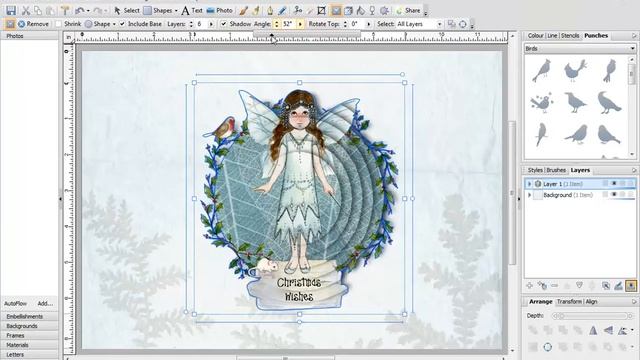The width and height of the screenshot is (640, 360).
Task: Switch to the Transform tab
Action: click(x=569, y=302)
